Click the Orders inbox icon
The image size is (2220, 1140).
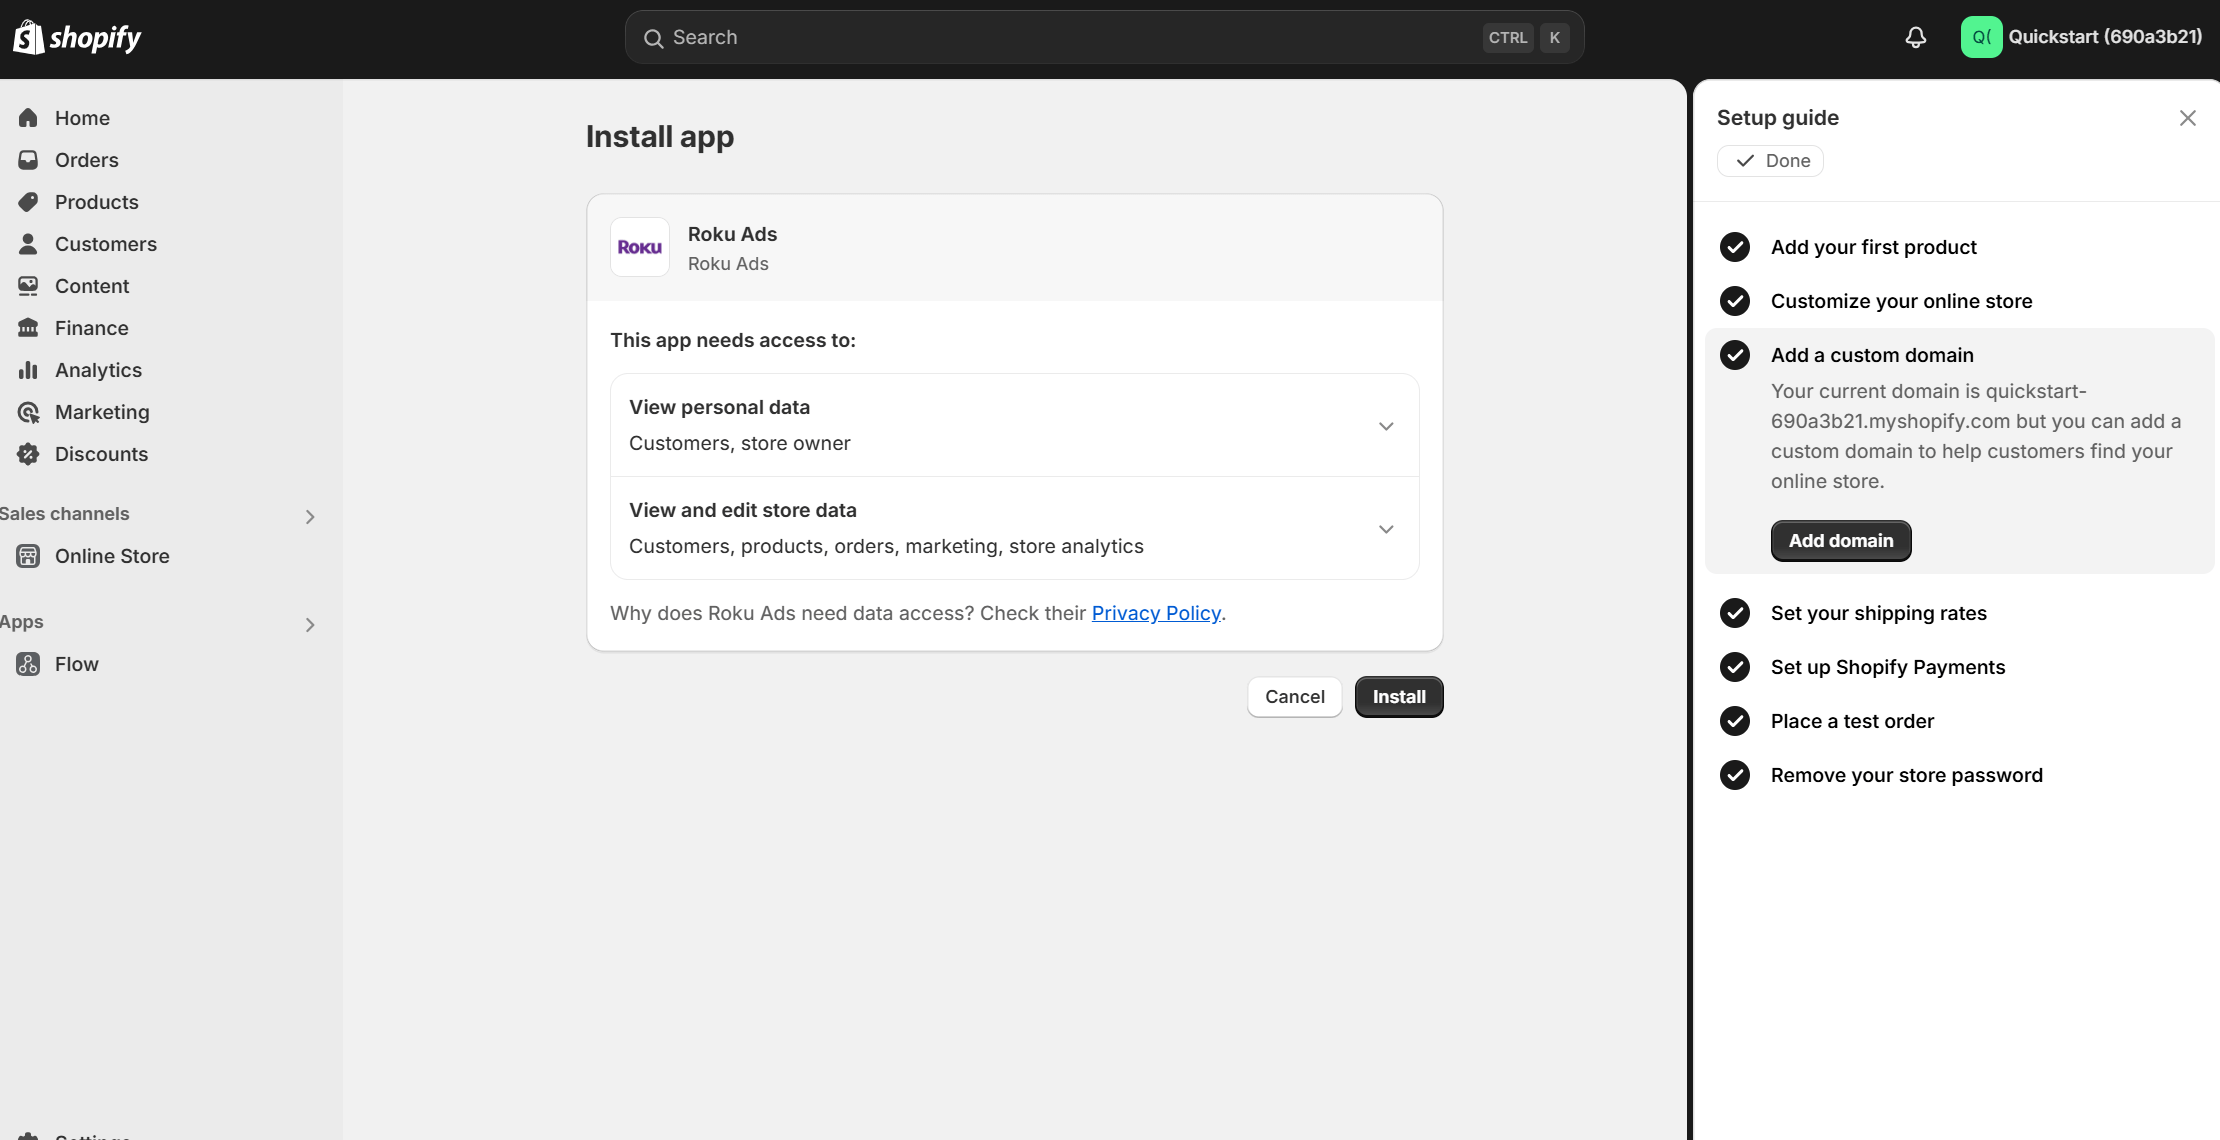click(28, 160)
